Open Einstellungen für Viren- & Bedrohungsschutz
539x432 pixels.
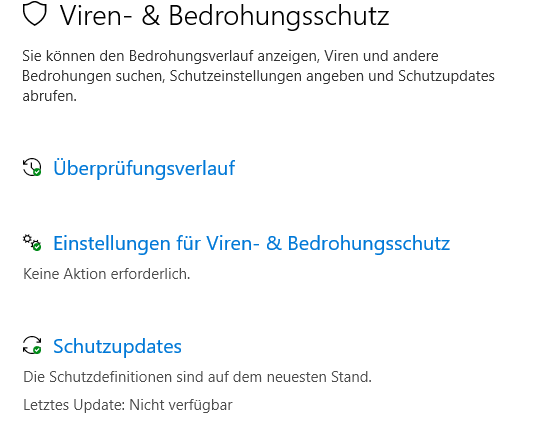[x=251, y=243]
